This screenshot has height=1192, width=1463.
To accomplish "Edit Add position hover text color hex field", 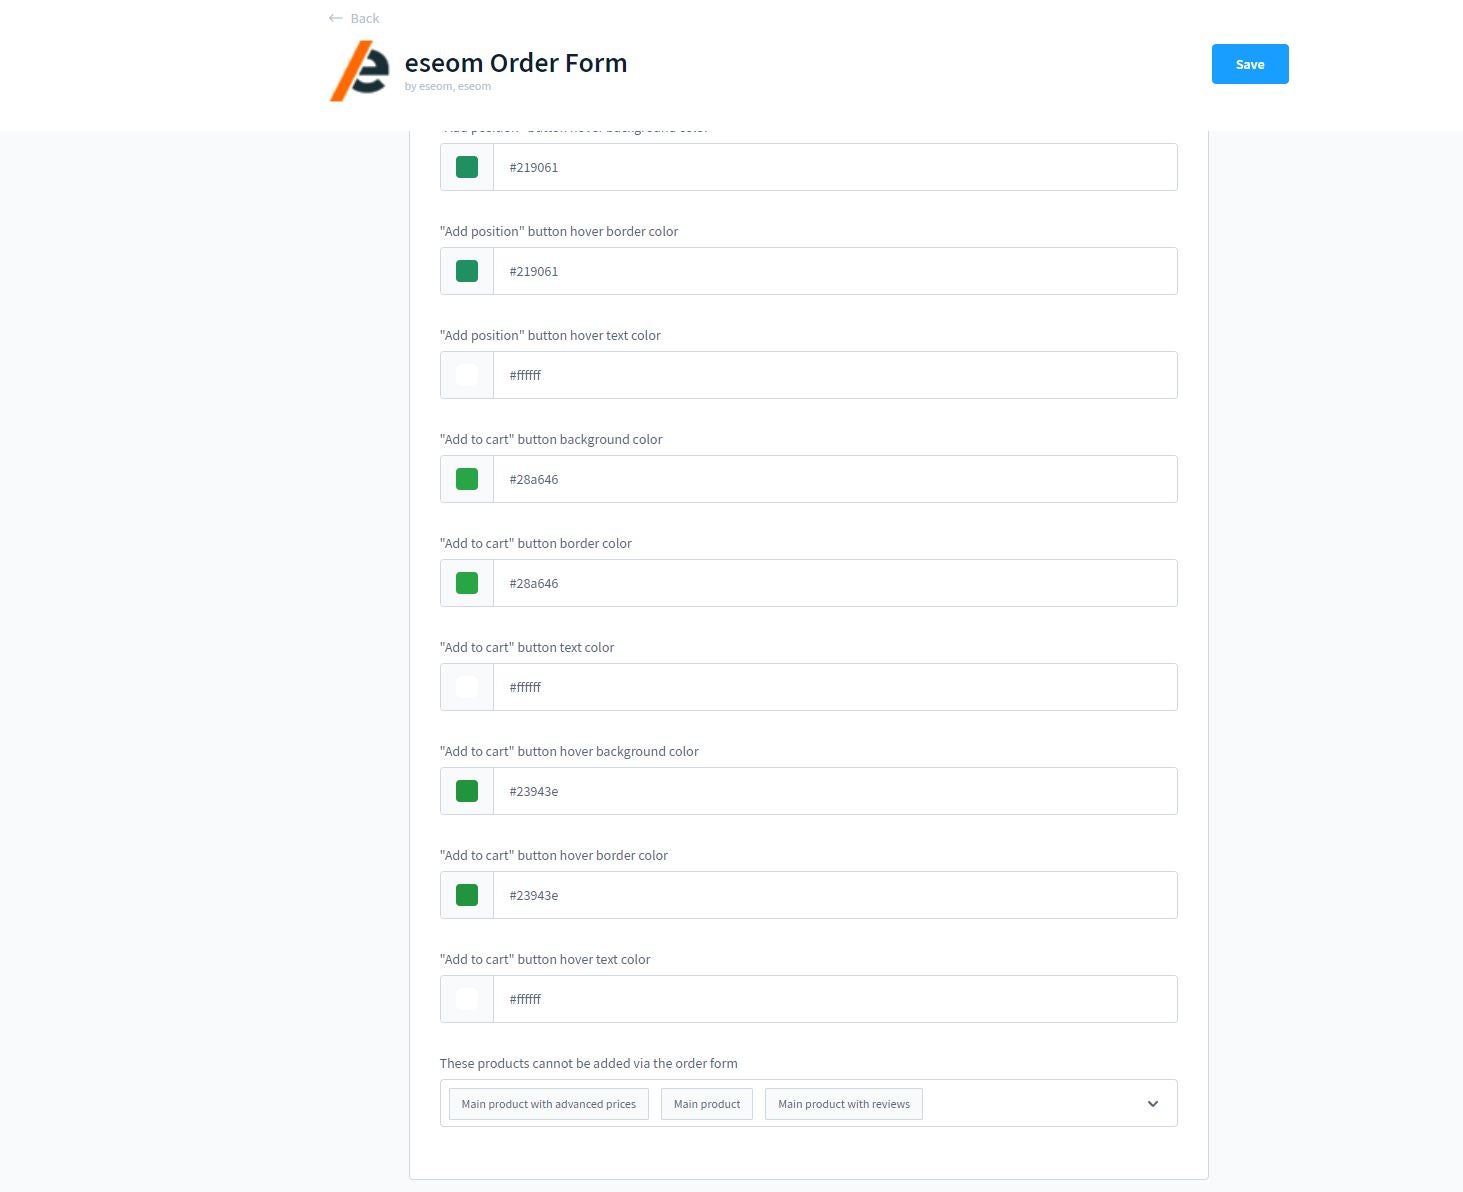I will [x=835, y=375].
